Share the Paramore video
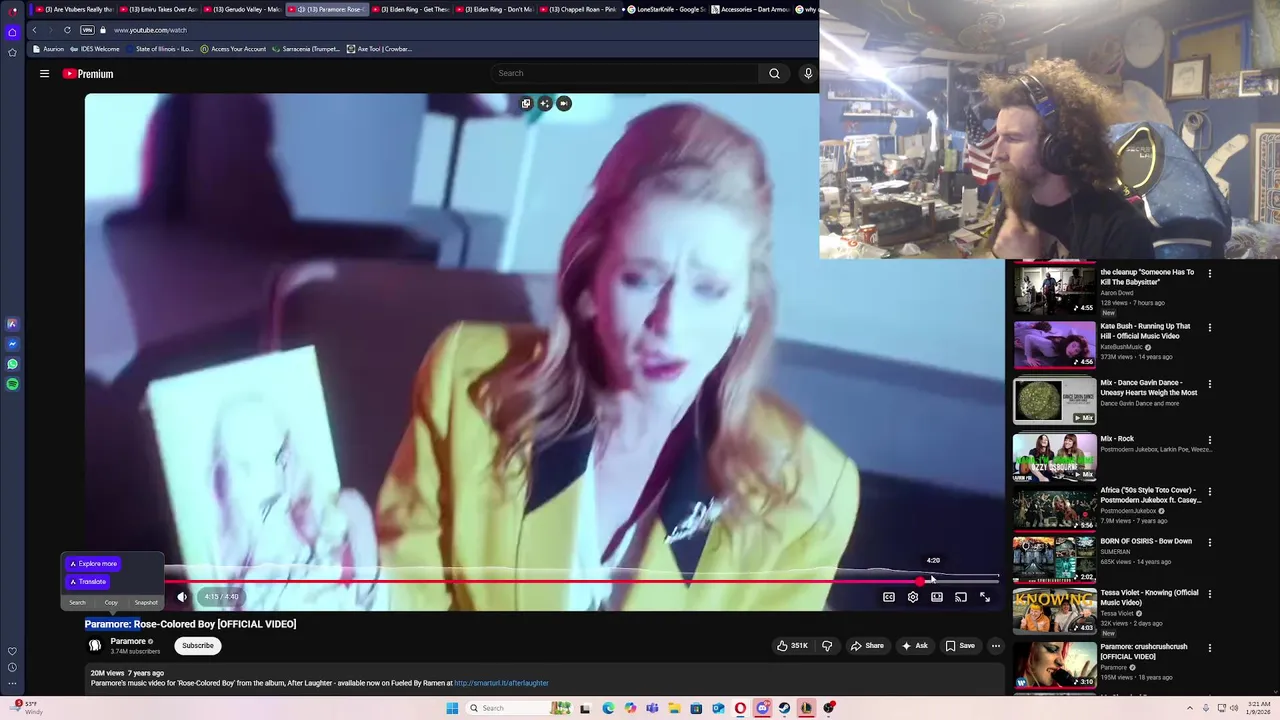Image resolution: width=1280 pixels, height=720 pixels. tap(867, 646)
